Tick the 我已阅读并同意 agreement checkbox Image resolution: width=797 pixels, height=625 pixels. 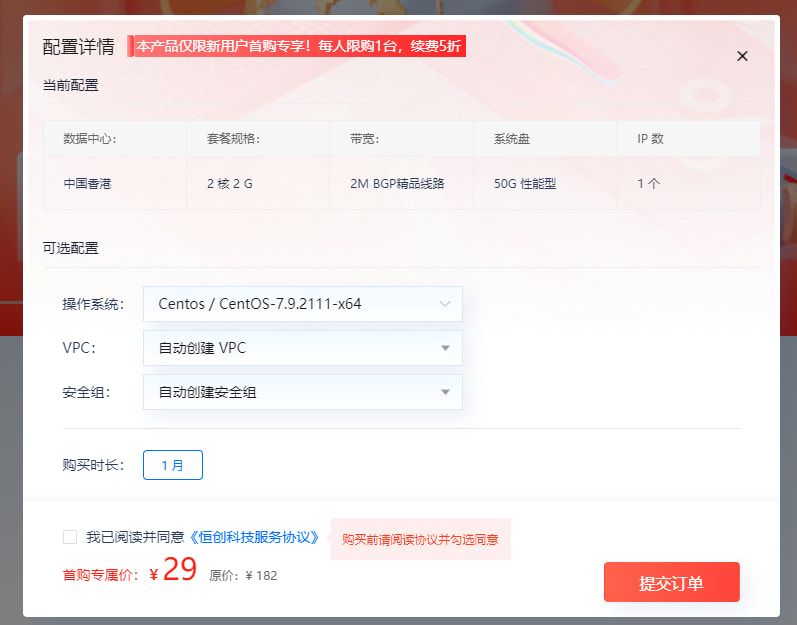click(x=70, y=537)
